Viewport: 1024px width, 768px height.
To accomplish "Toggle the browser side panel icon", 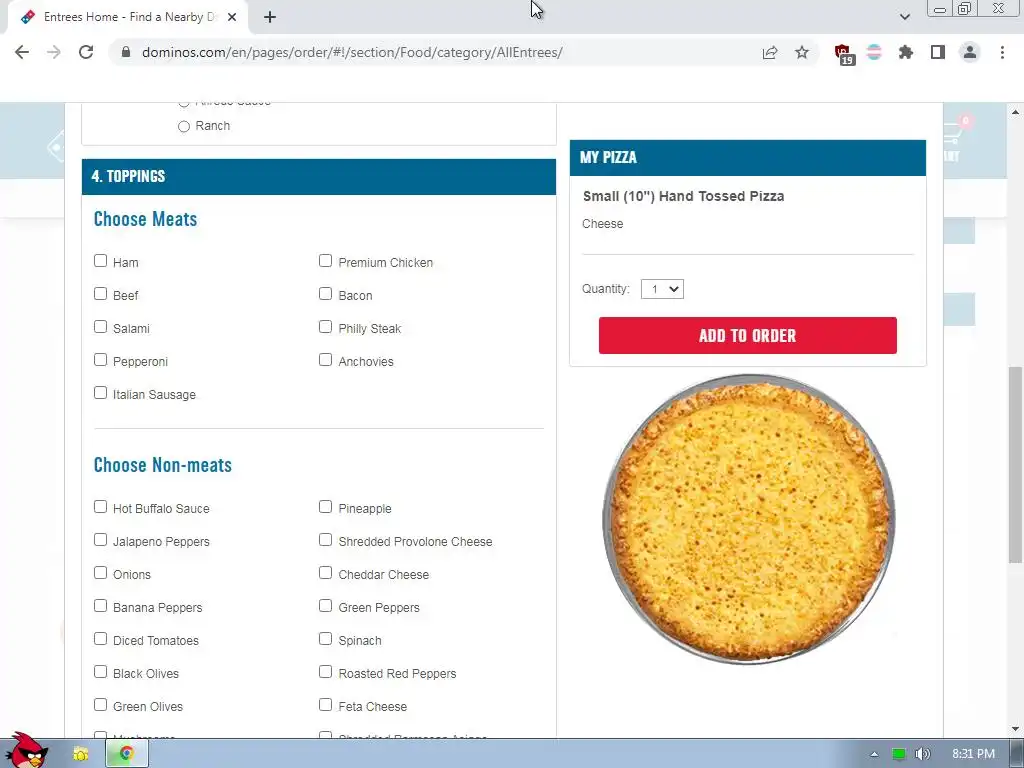I will pos(938,52).
